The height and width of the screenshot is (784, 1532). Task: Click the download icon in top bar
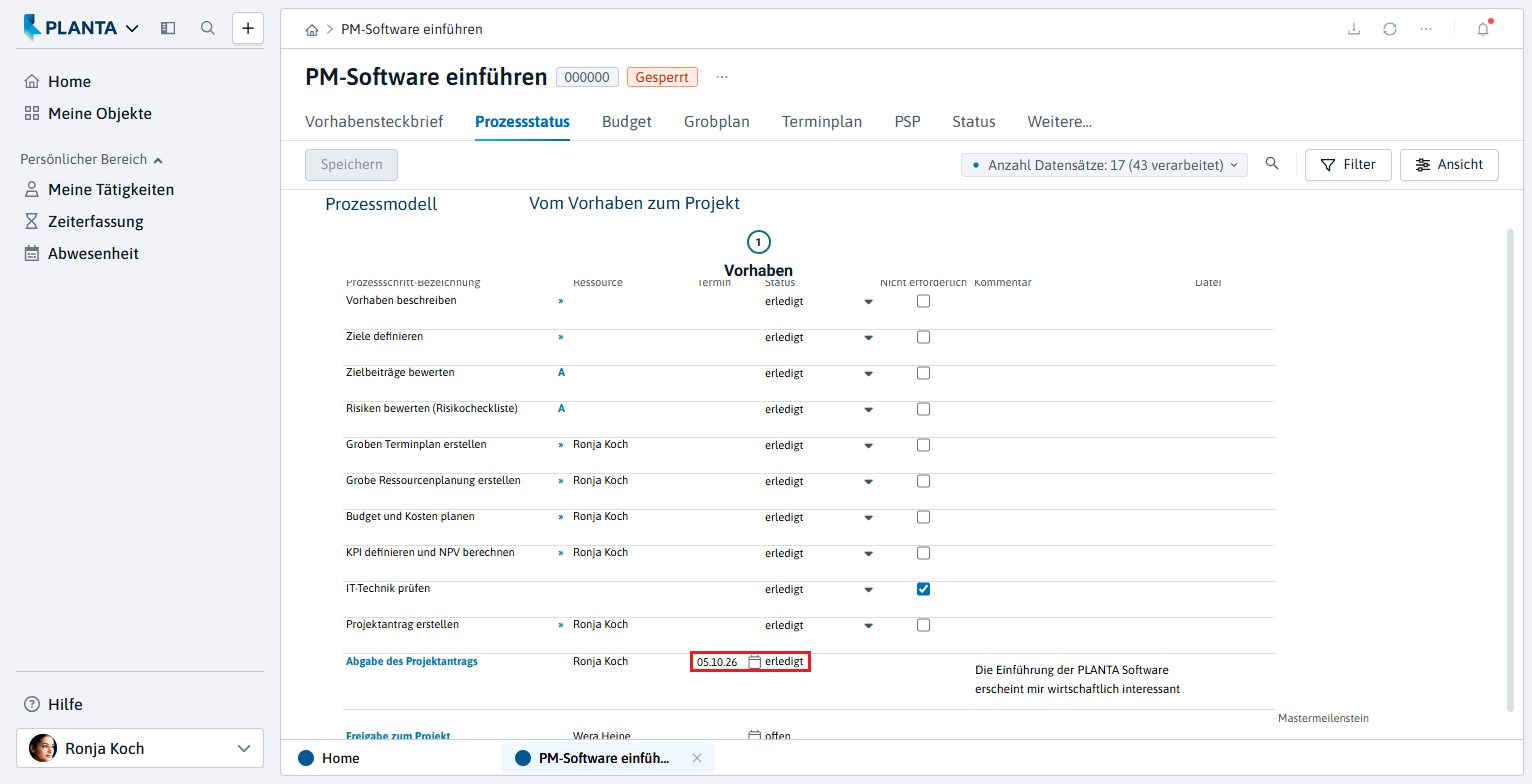click(1354, 29)
